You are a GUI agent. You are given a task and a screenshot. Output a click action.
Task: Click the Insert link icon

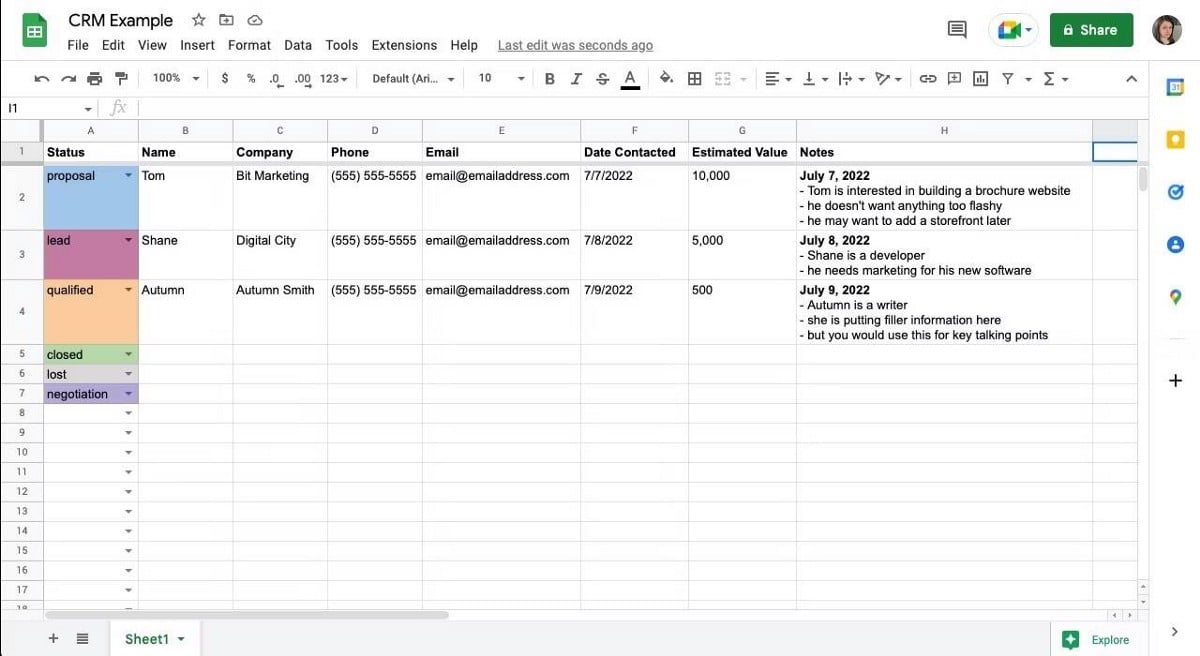pyautogui.click(x=927, y=78)
